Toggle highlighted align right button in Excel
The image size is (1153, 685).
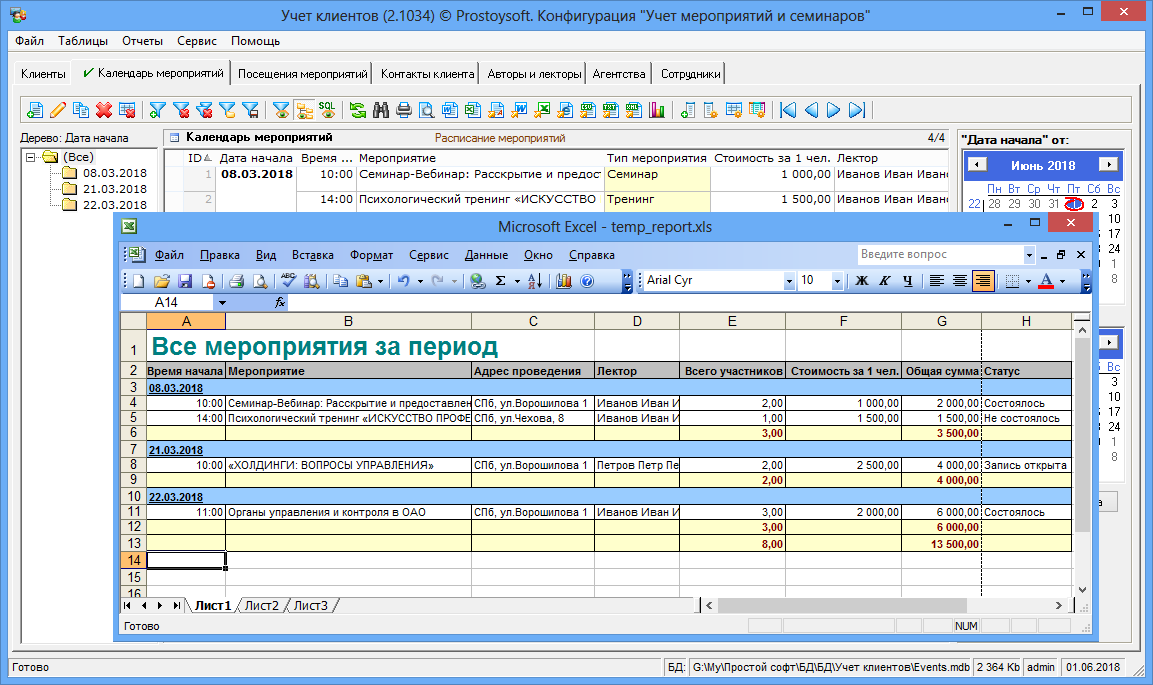983,281
